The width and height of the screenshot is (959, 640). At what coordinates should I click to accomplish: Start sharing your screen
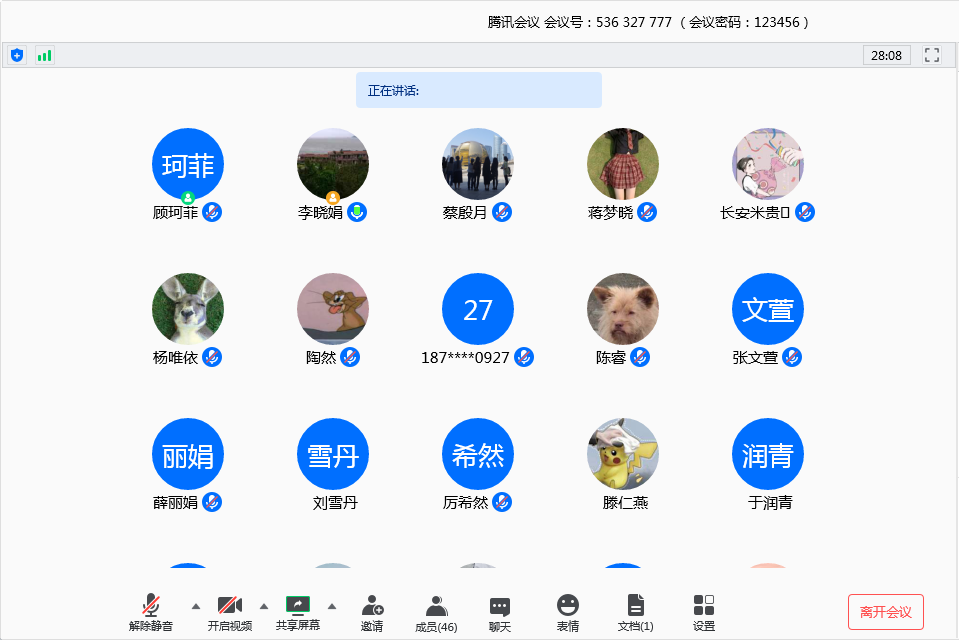(x=298, y=611)
